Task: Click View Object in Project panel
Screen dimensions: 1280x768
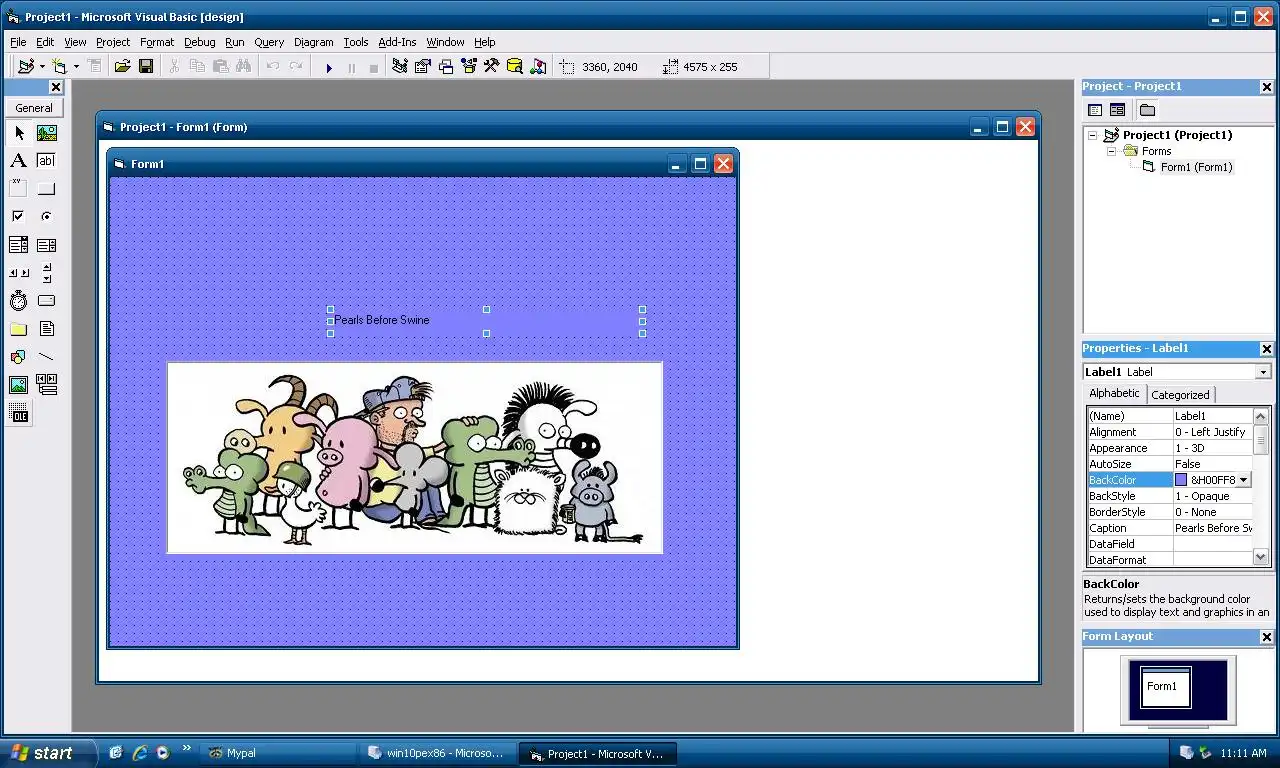Action: pos(1118,110)
